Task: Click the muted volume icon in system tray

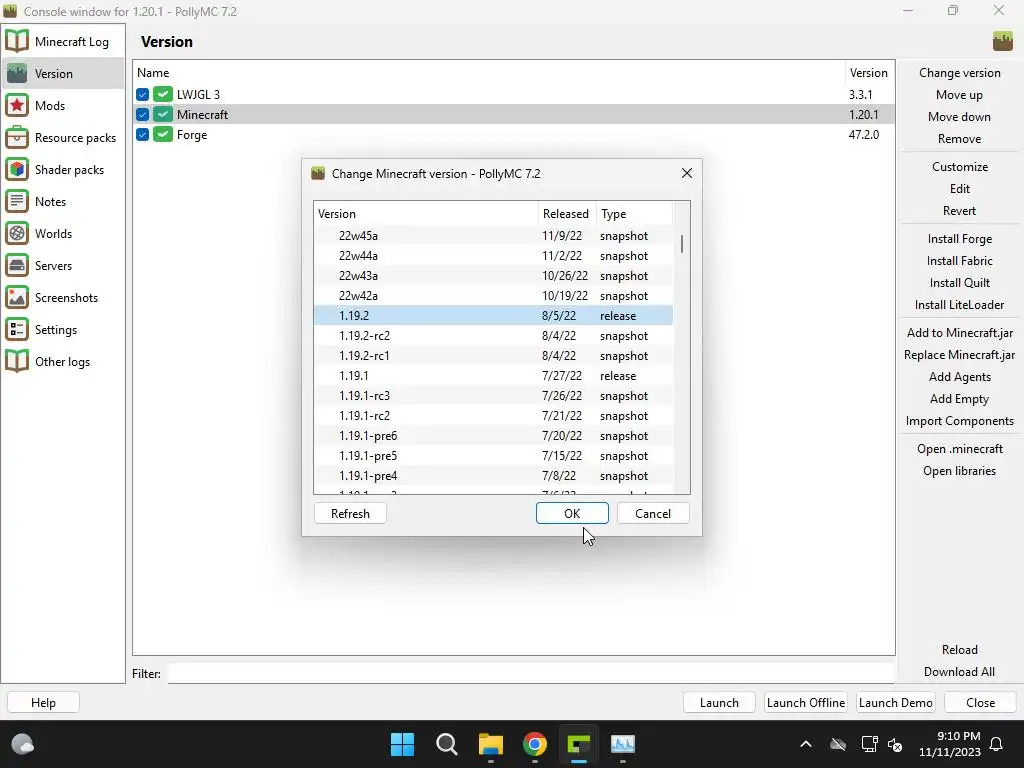Action: 895,744
